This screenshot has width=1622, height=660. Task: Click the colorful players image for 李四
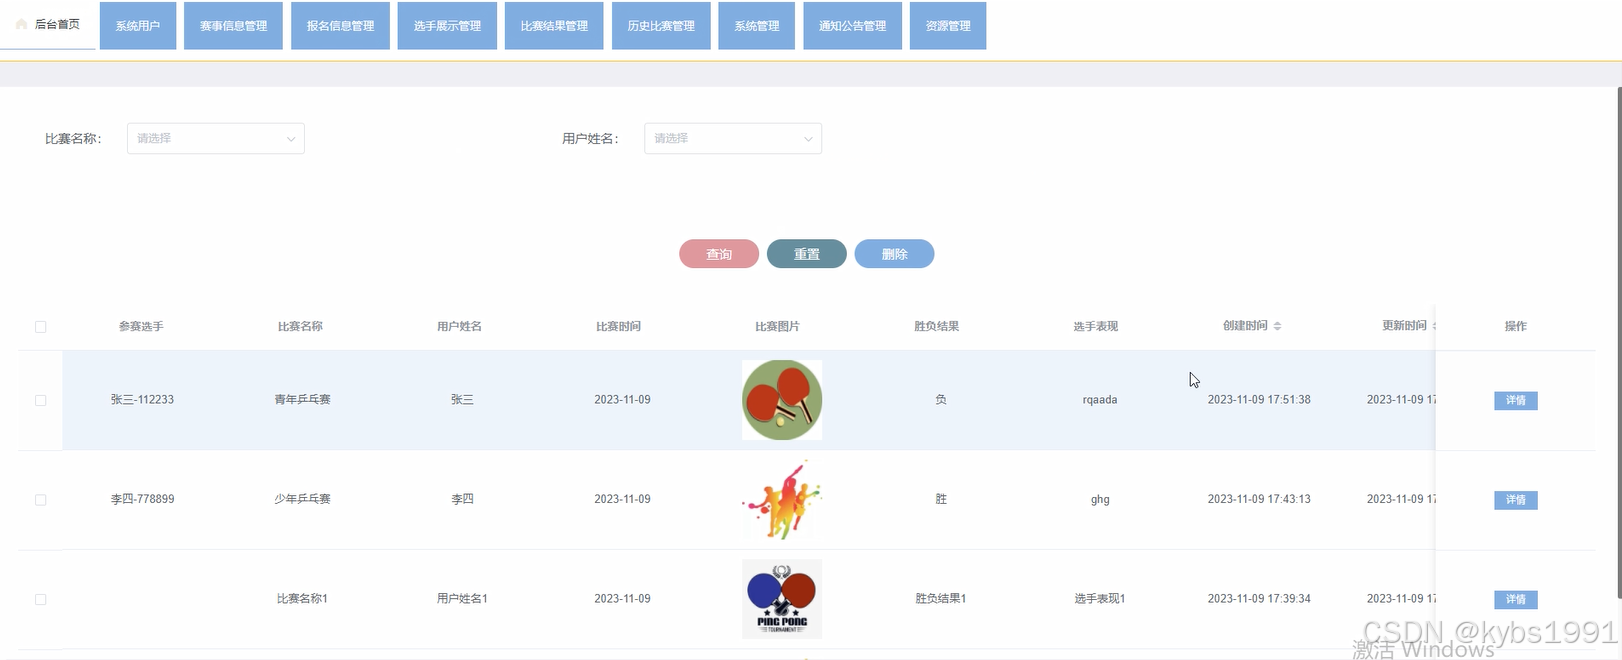(x=782, y=499)
